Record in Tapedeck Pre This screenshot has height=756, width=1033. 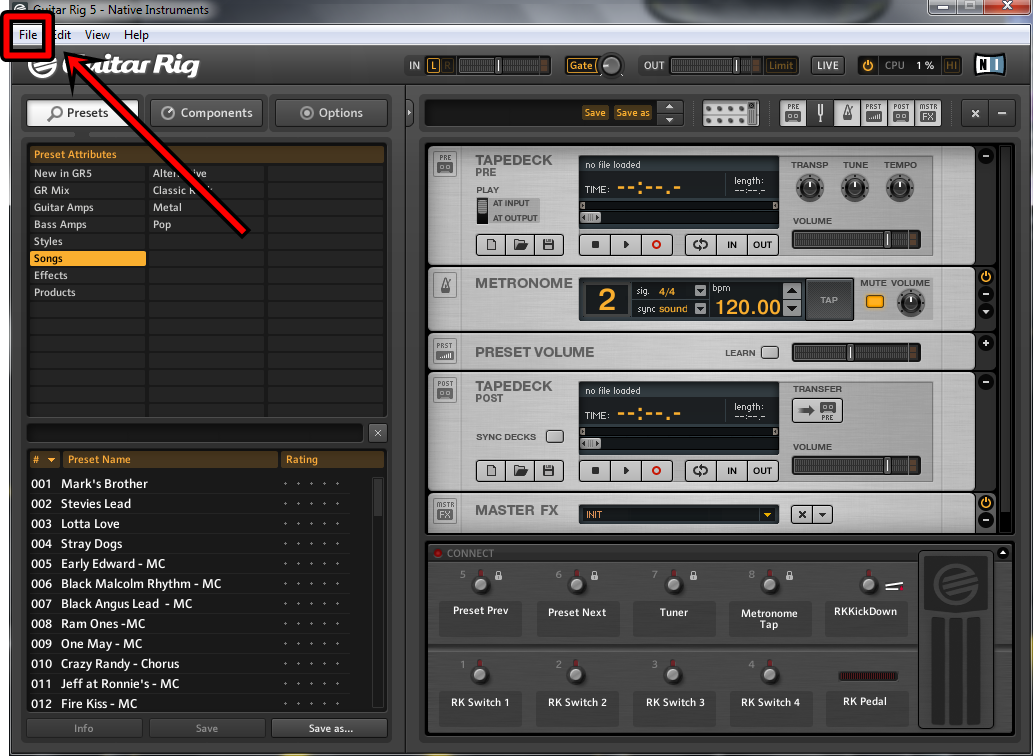pos(656,245)
